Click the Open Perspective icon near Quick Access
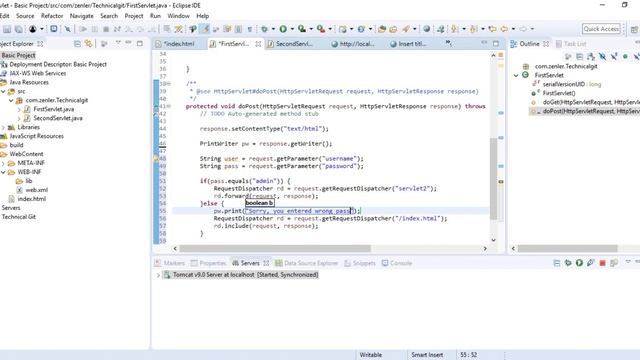This screenshot has height=360, width=640. point(634,29)
